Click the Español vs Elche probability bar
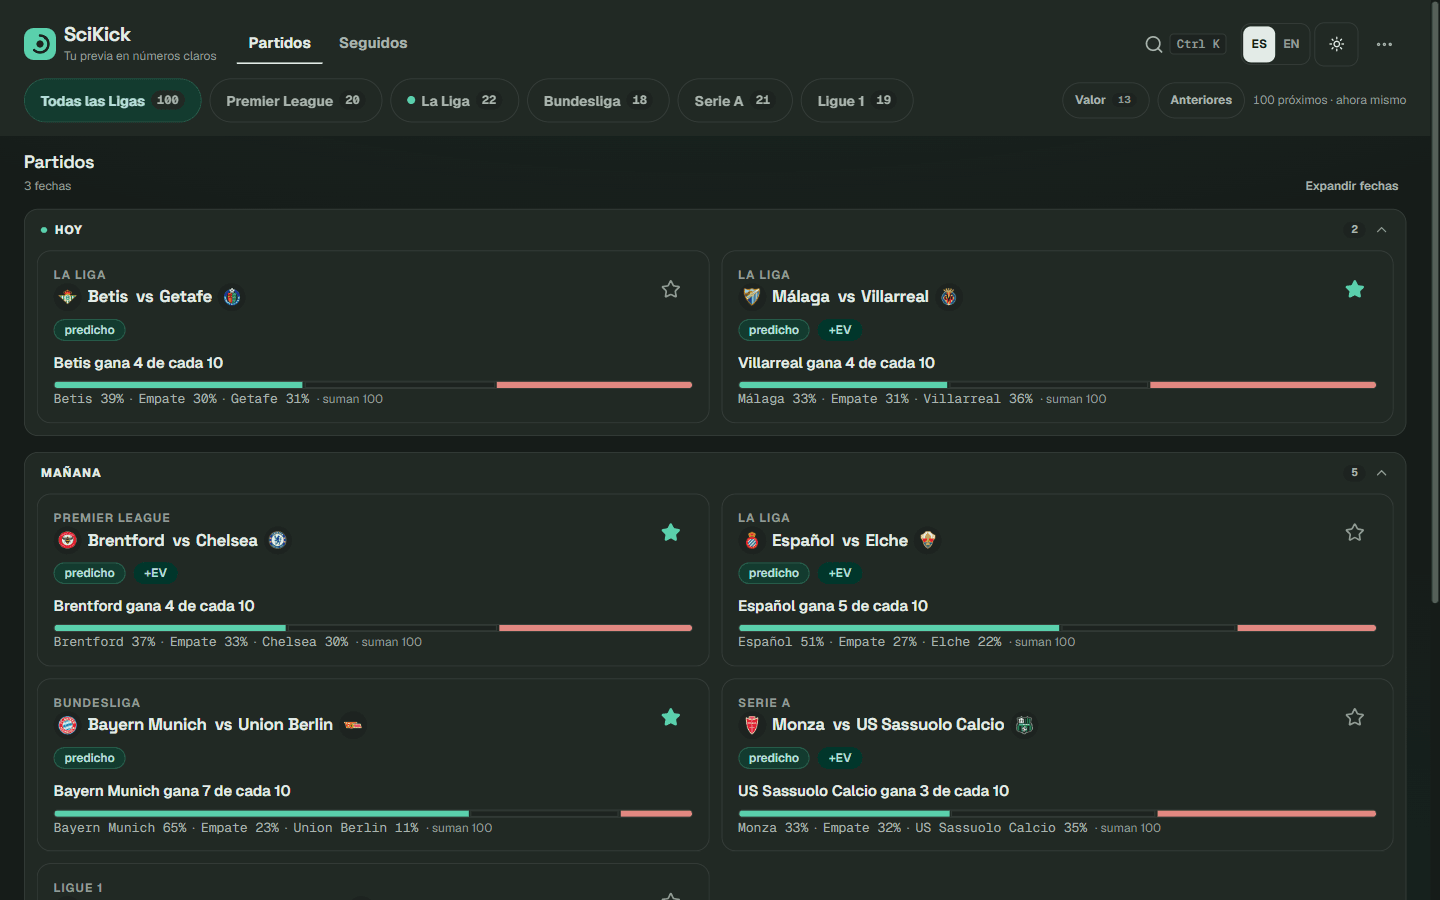This screenshot has width=1440, height=900. [x=1057, y=628]
